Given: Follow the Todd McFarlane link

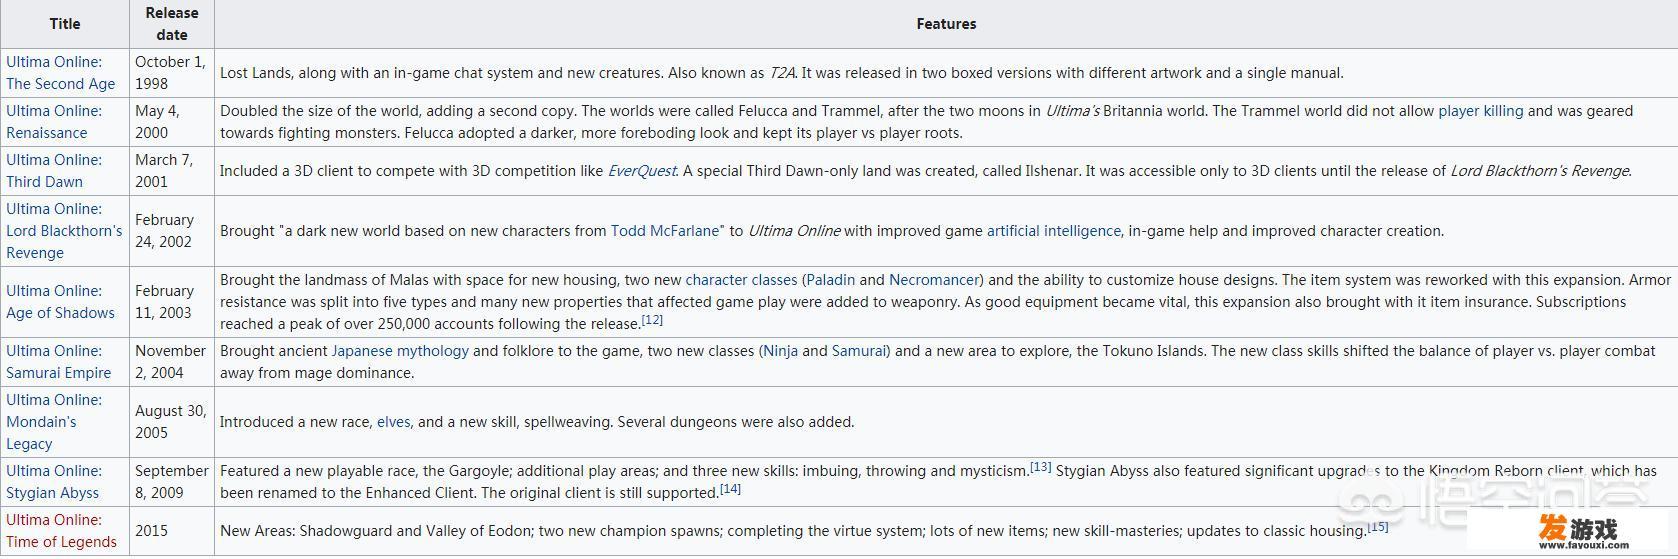Looking at the screenshot, I should click(665, 231).
